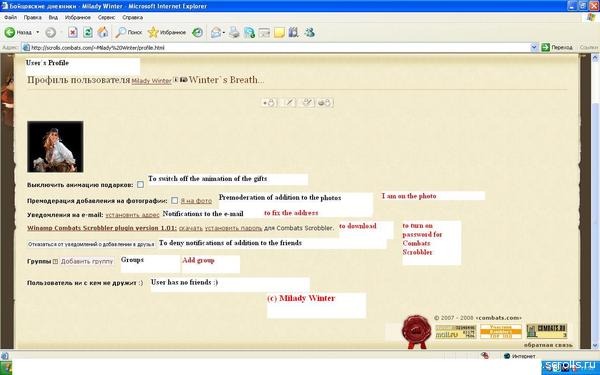Screen dimensions: 600x375
Task: Open the Windows Start button
Action: (x=6, y=368)
